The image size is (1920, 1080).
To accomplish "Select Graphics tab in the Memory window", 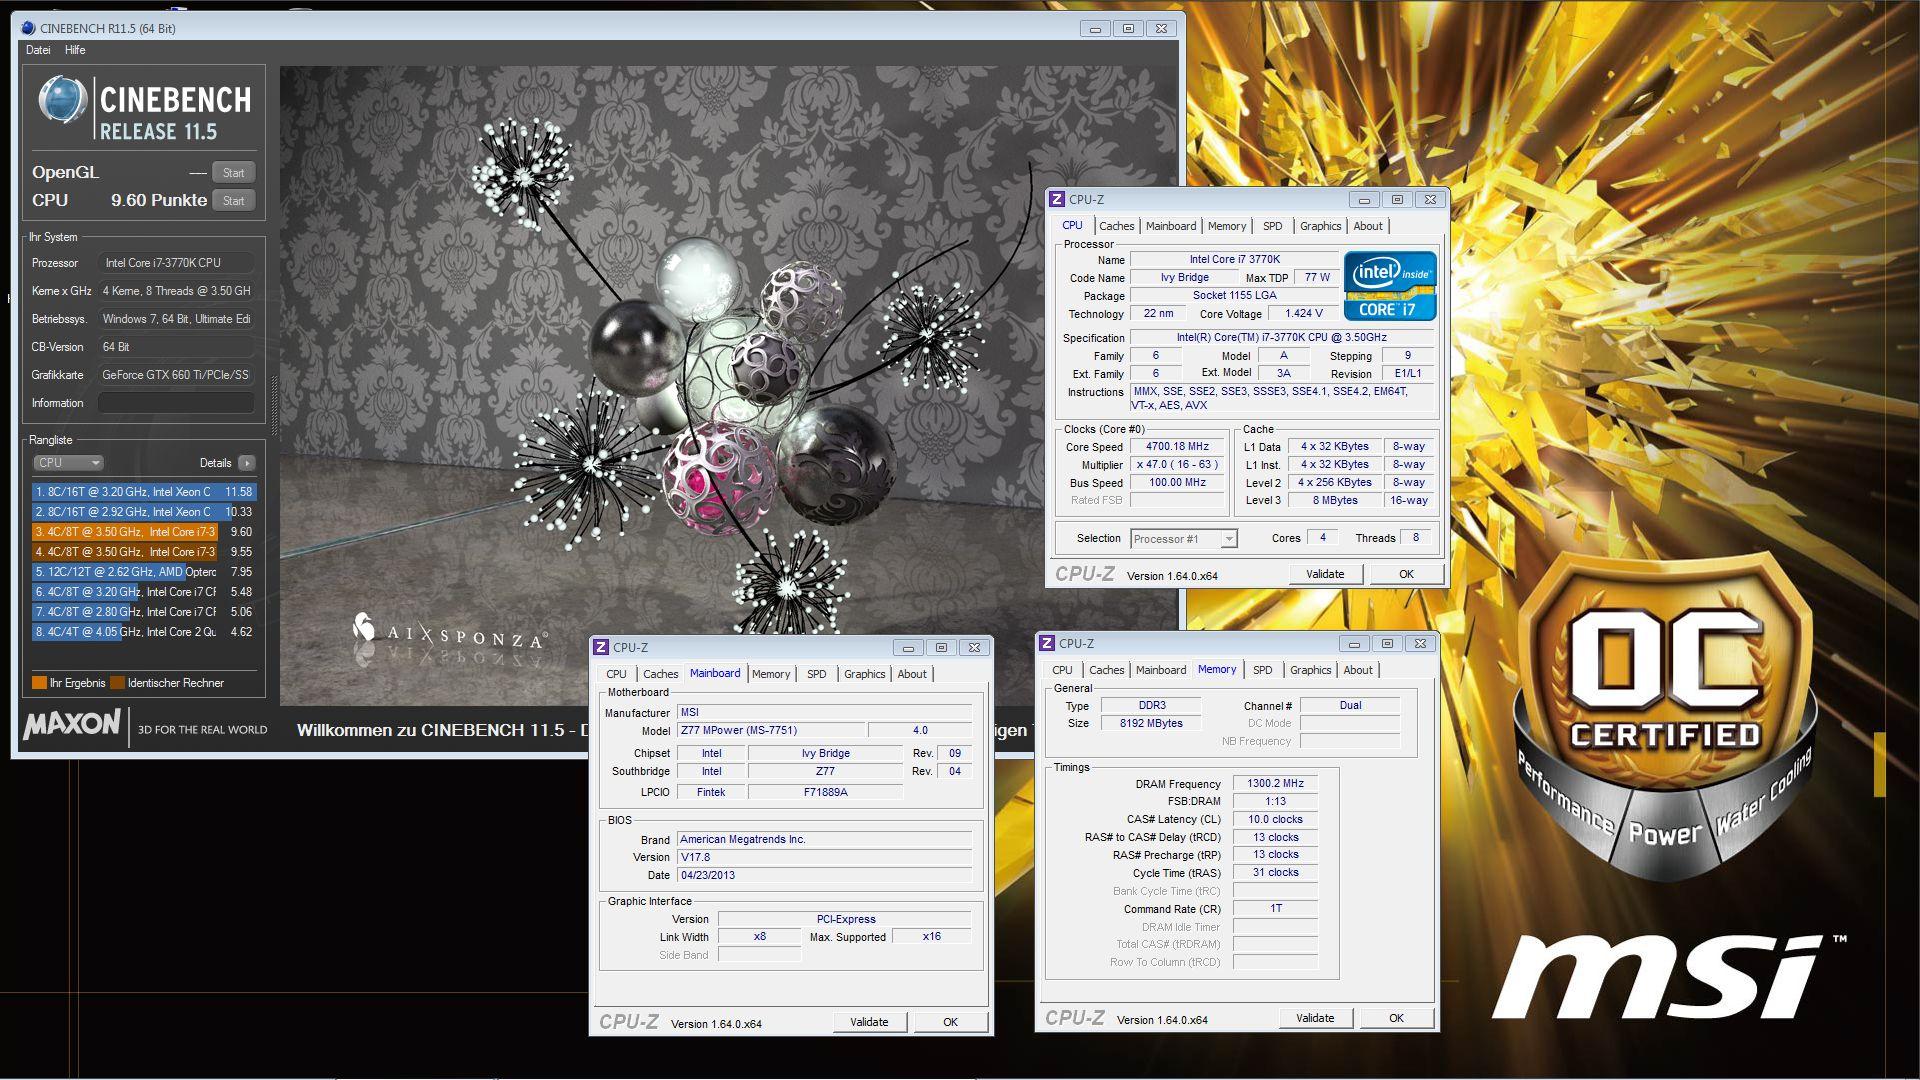I will coord(1310,670).
